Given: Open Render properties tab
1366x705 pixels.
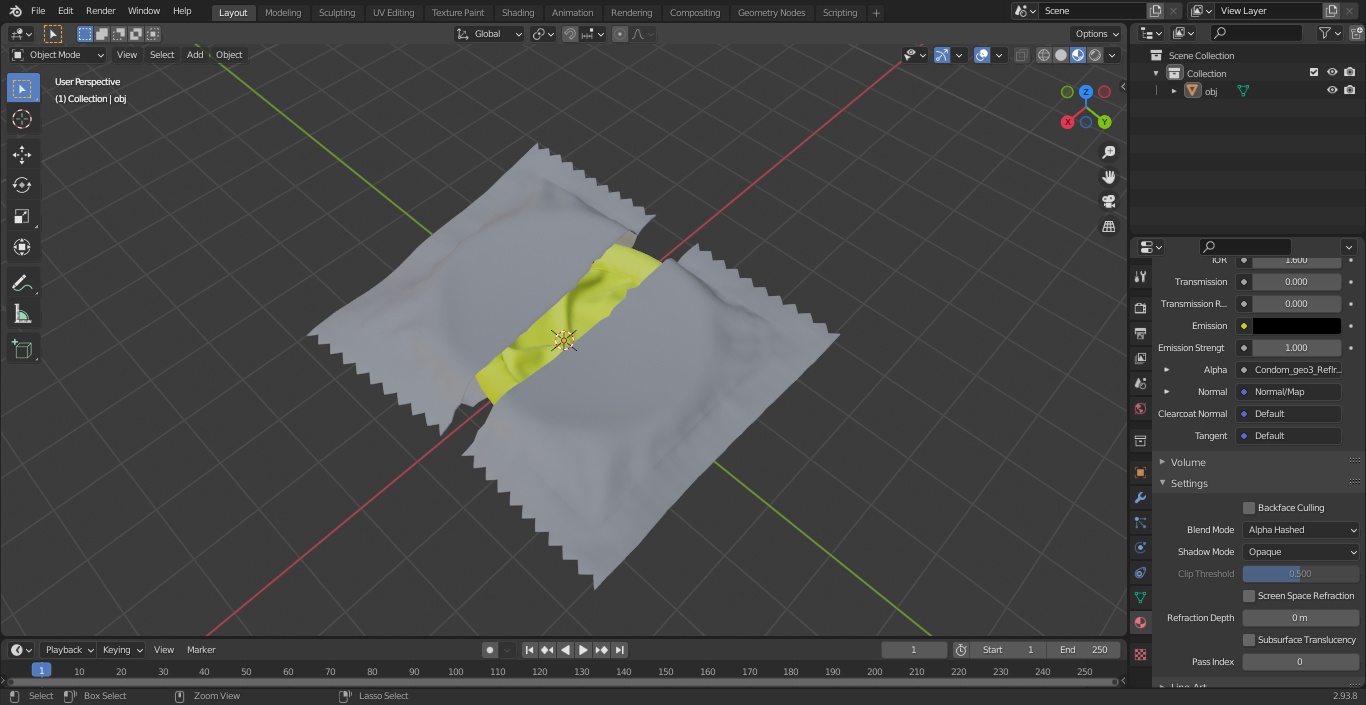Looking at the screenshot, I should coord(1140,308).
